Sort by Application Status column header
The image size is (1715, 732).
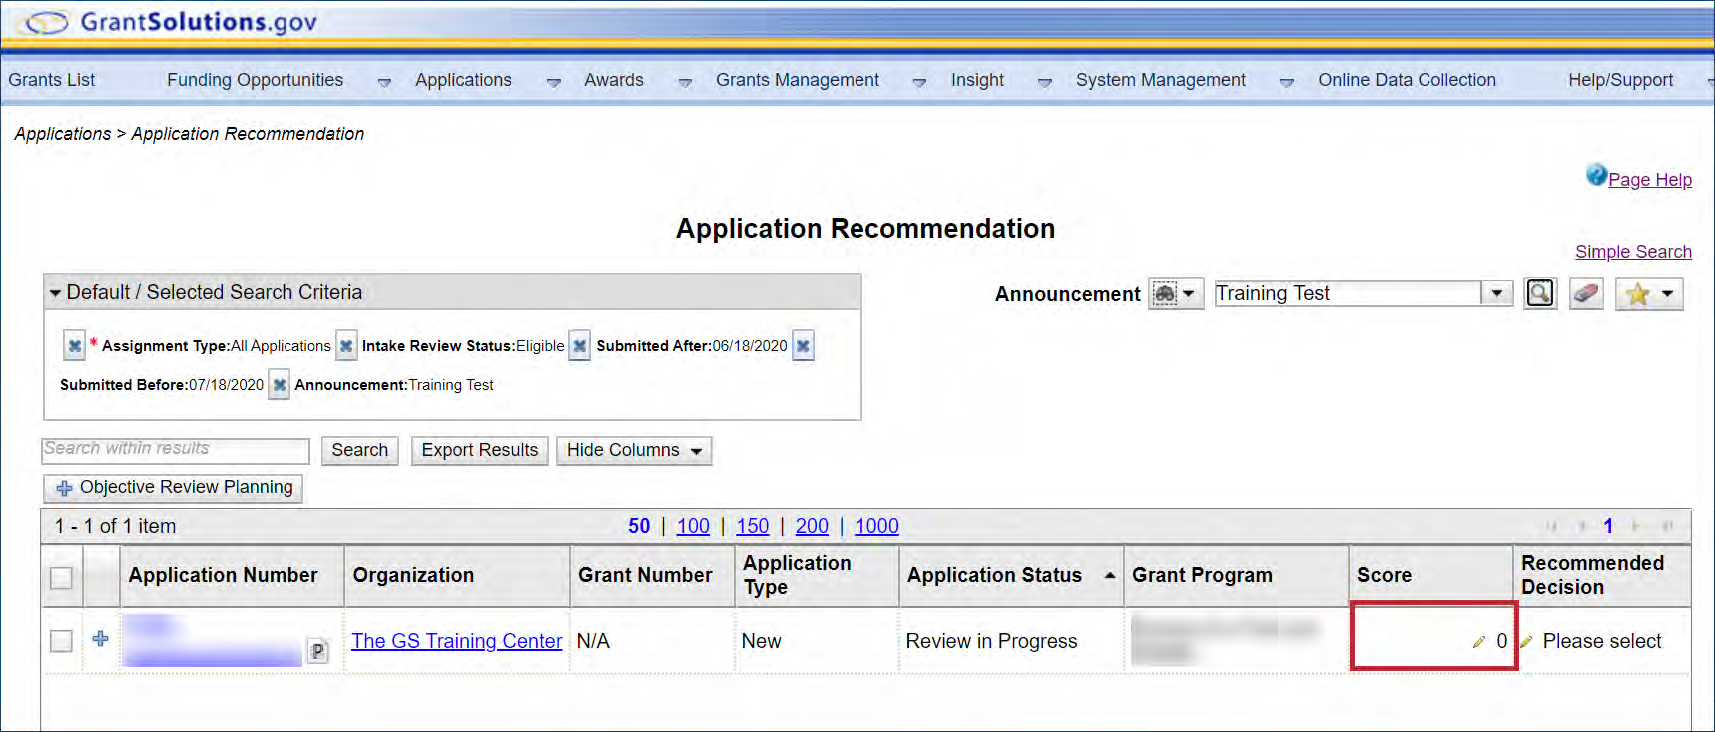click(x=994, y=575)
